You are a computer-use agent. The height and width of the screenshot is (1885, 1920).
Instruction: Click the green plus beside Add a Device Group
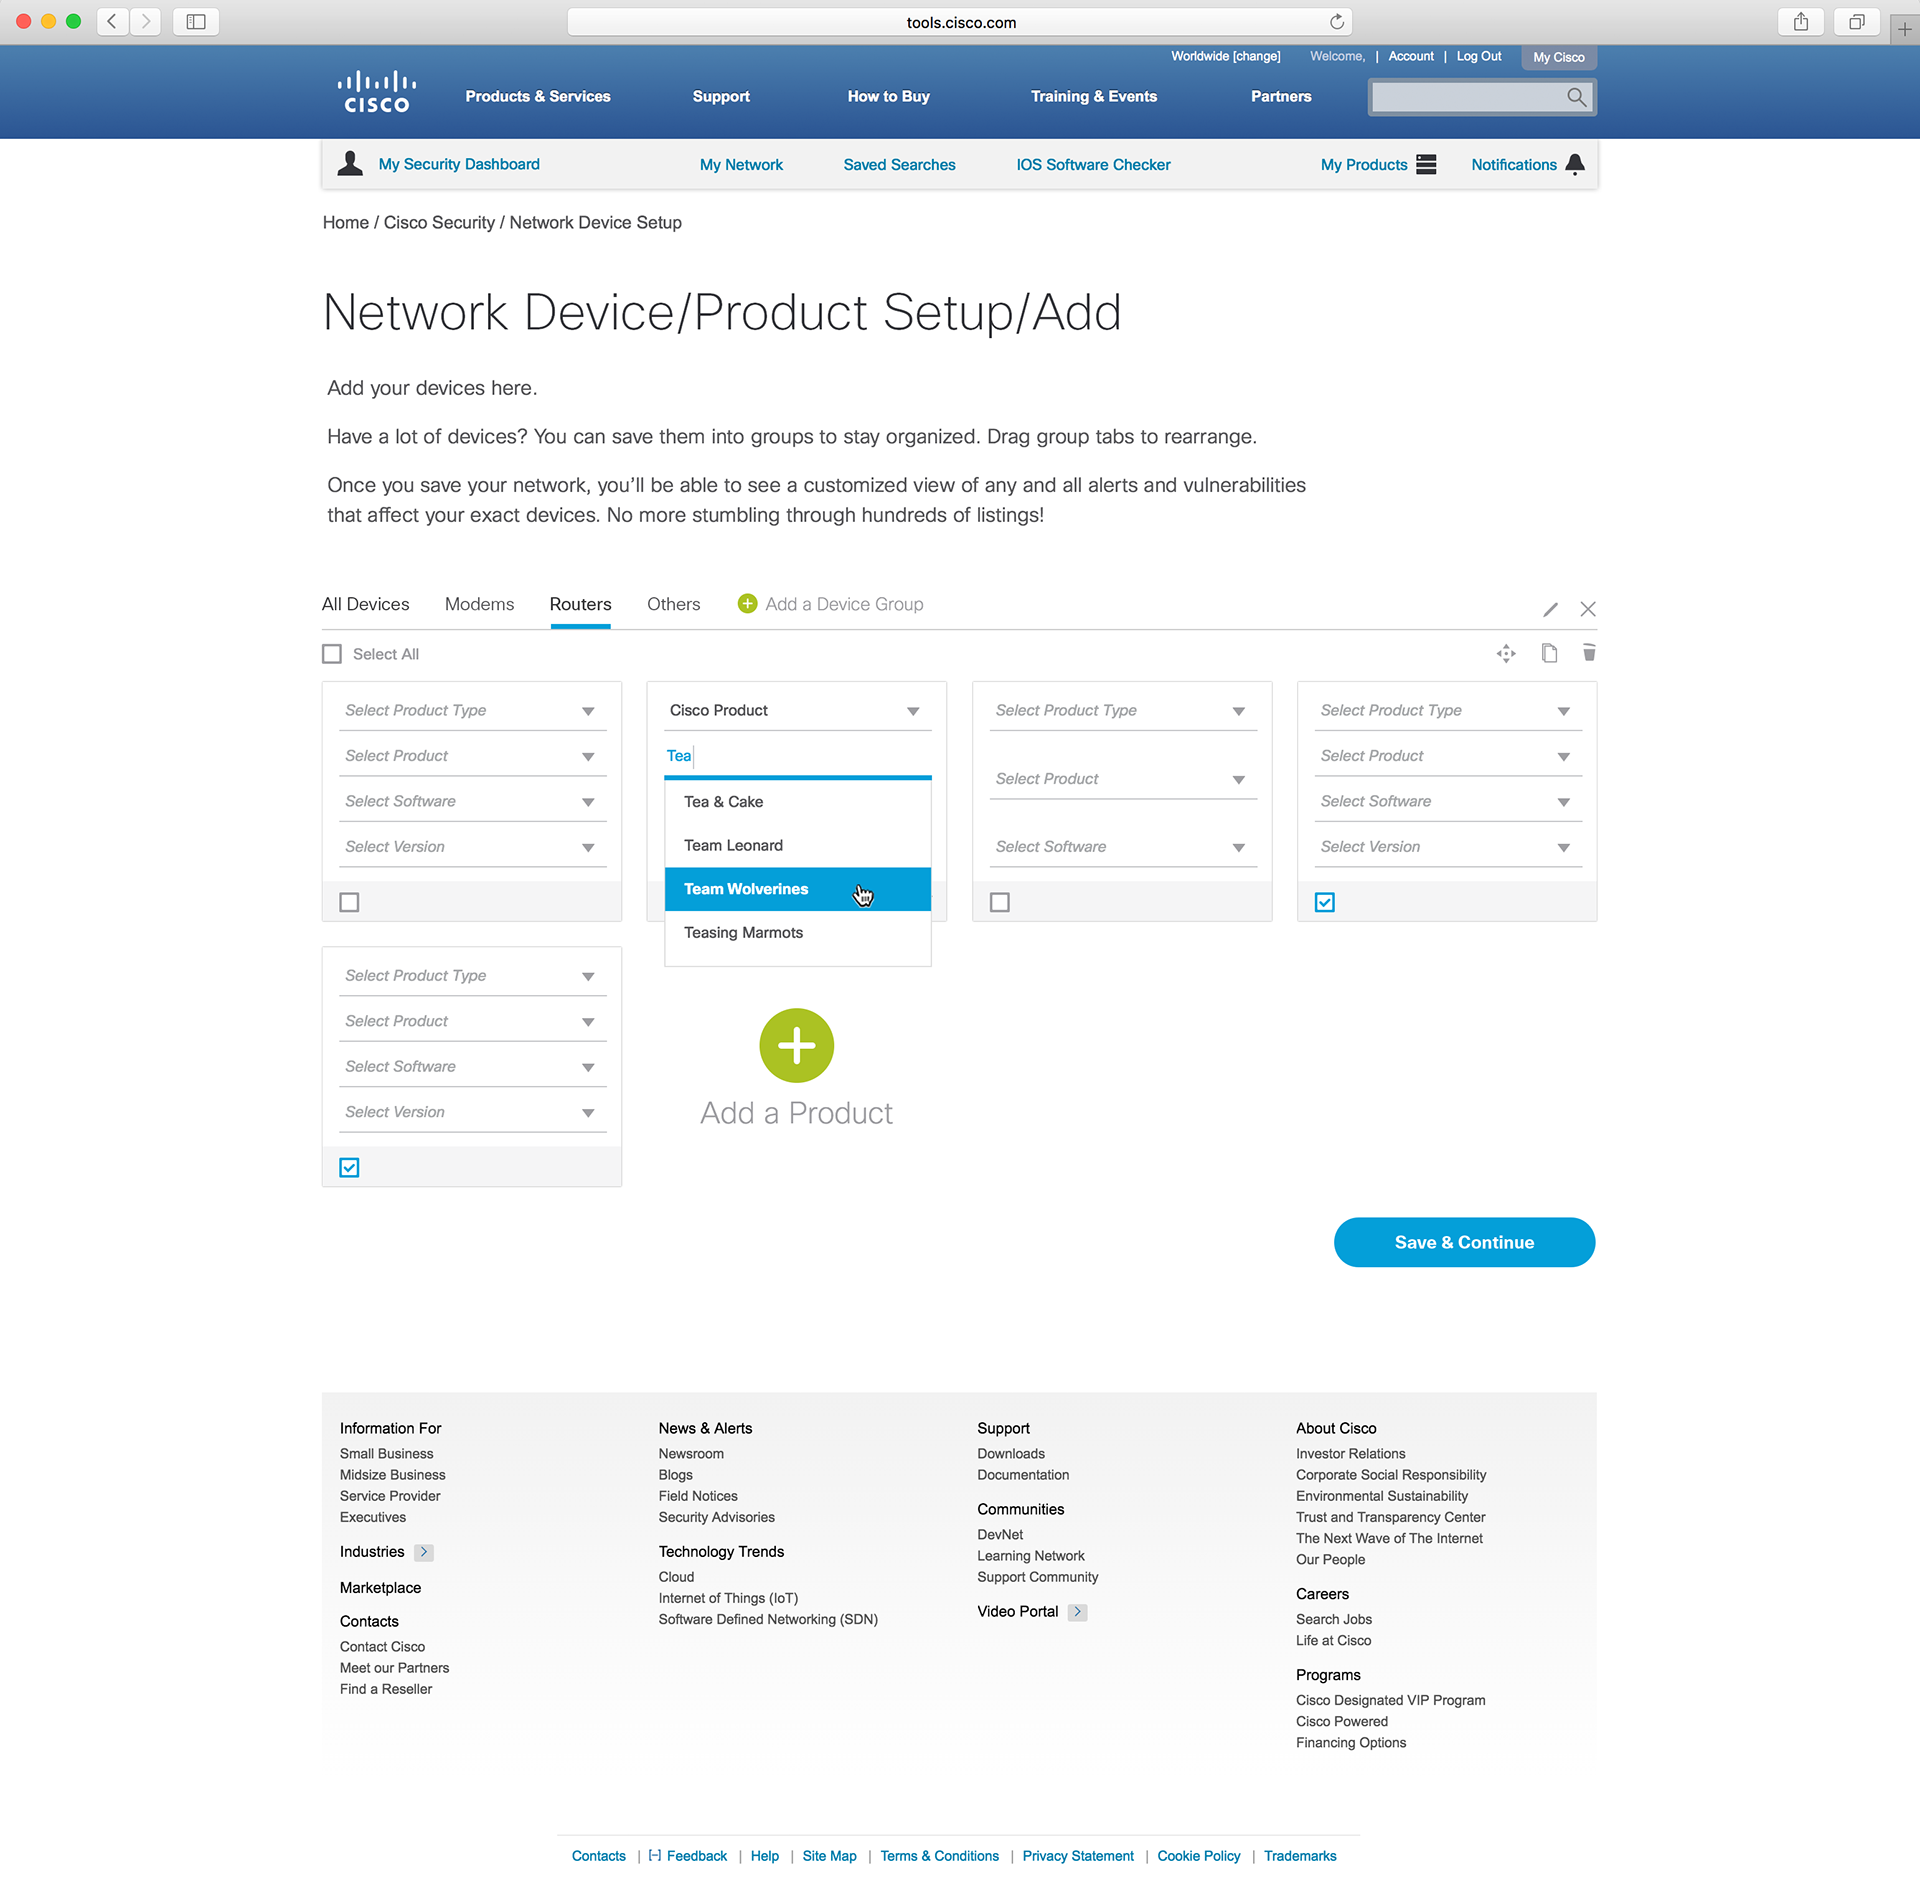click(x=747, y=603)
